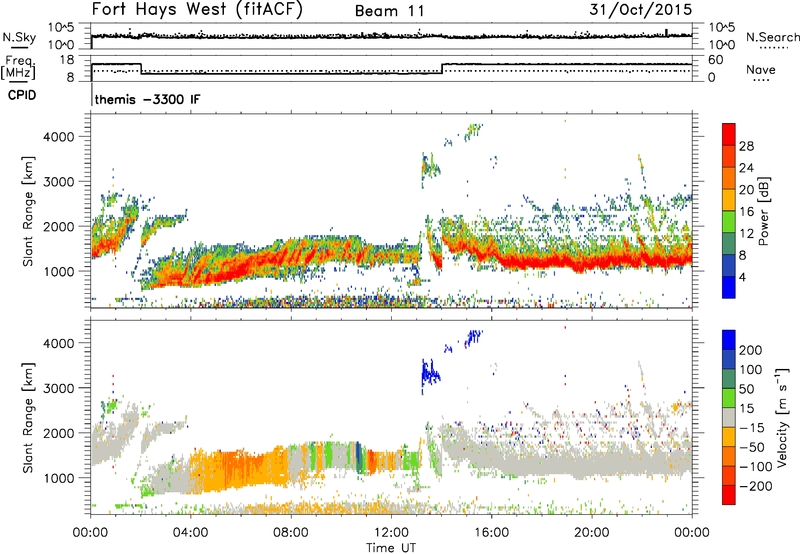Click the '20:00' time axis tick label
This screenshot has width=800, height=554.
pyautogui.click(x=591, y=532)
